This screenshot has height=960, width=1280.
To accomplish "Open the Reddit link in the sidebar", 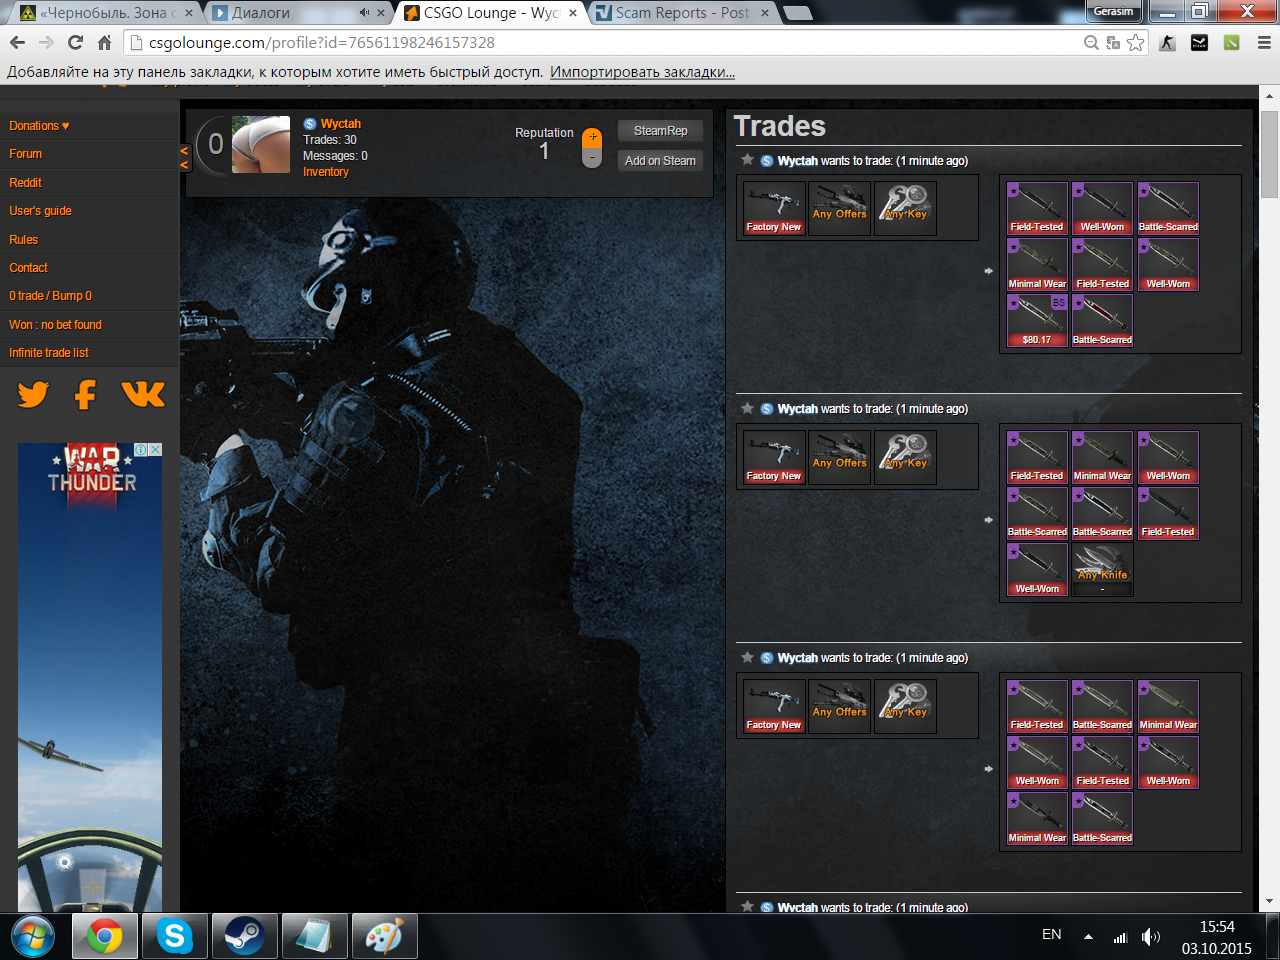I will click(26, 183).
